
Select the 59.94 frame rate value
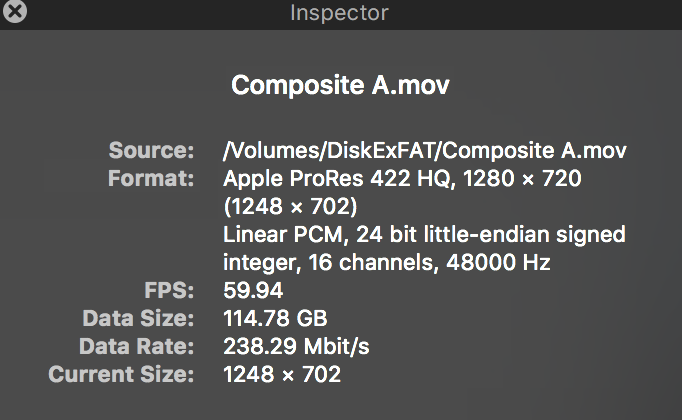click(x=253, y=291)
